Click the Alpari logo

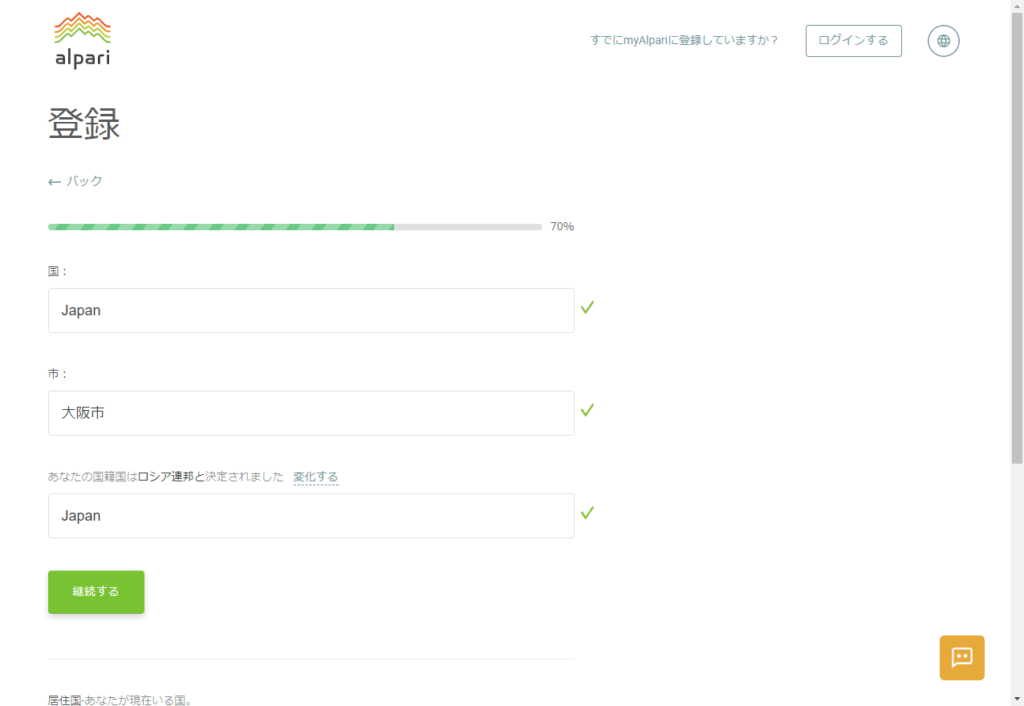(x=82, y=40)
